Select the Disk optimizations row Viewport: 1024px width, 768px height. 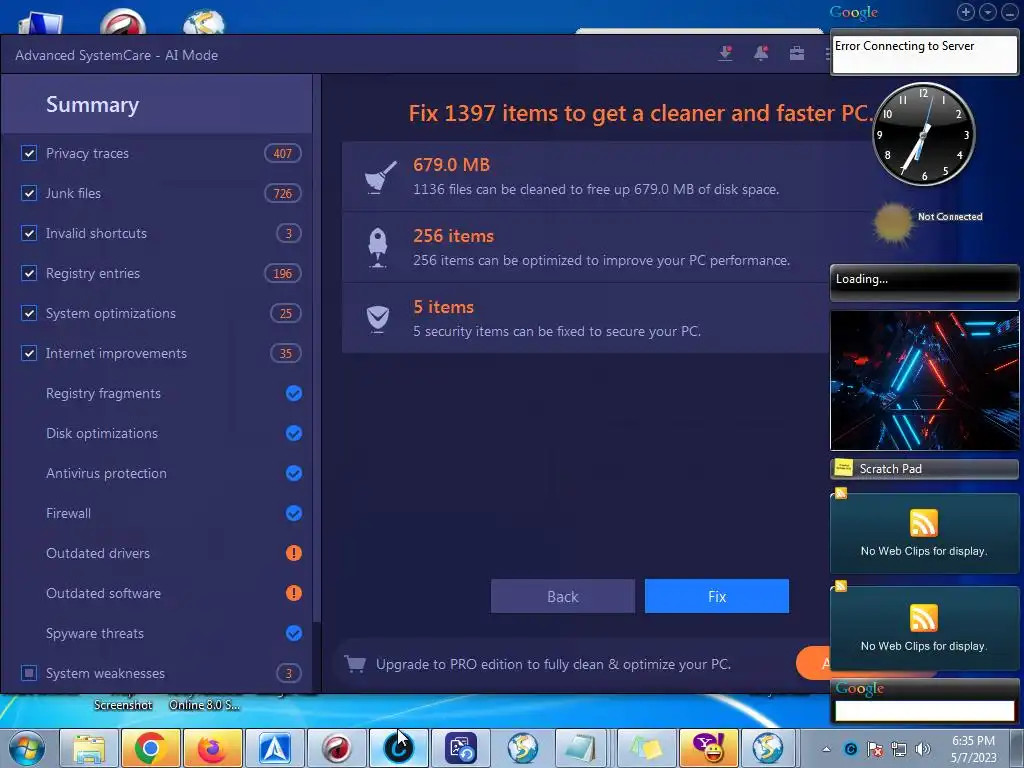[157, 433]
